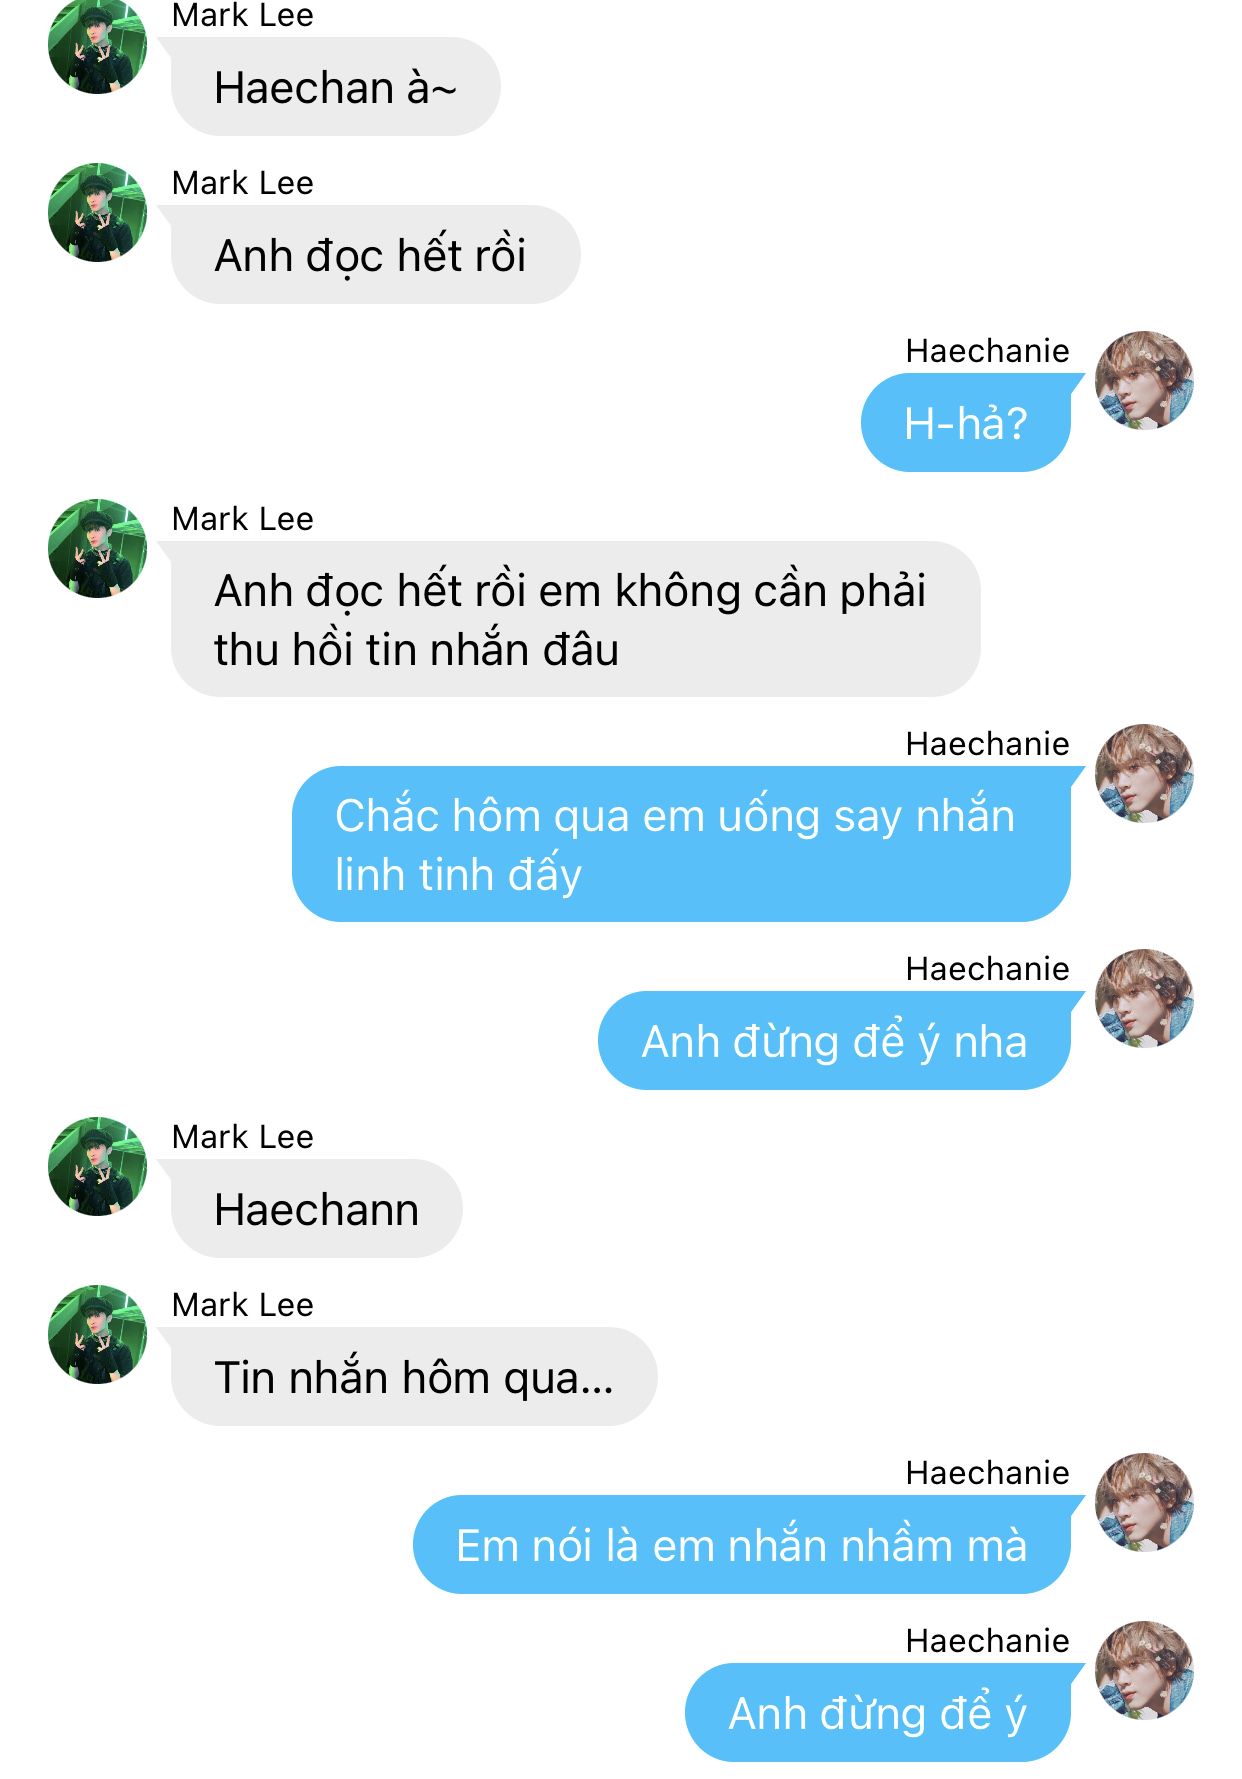Select the short 'Anh đọc hết rồi' bubble
The image size is (1242, 1779).
coord(375,255)
